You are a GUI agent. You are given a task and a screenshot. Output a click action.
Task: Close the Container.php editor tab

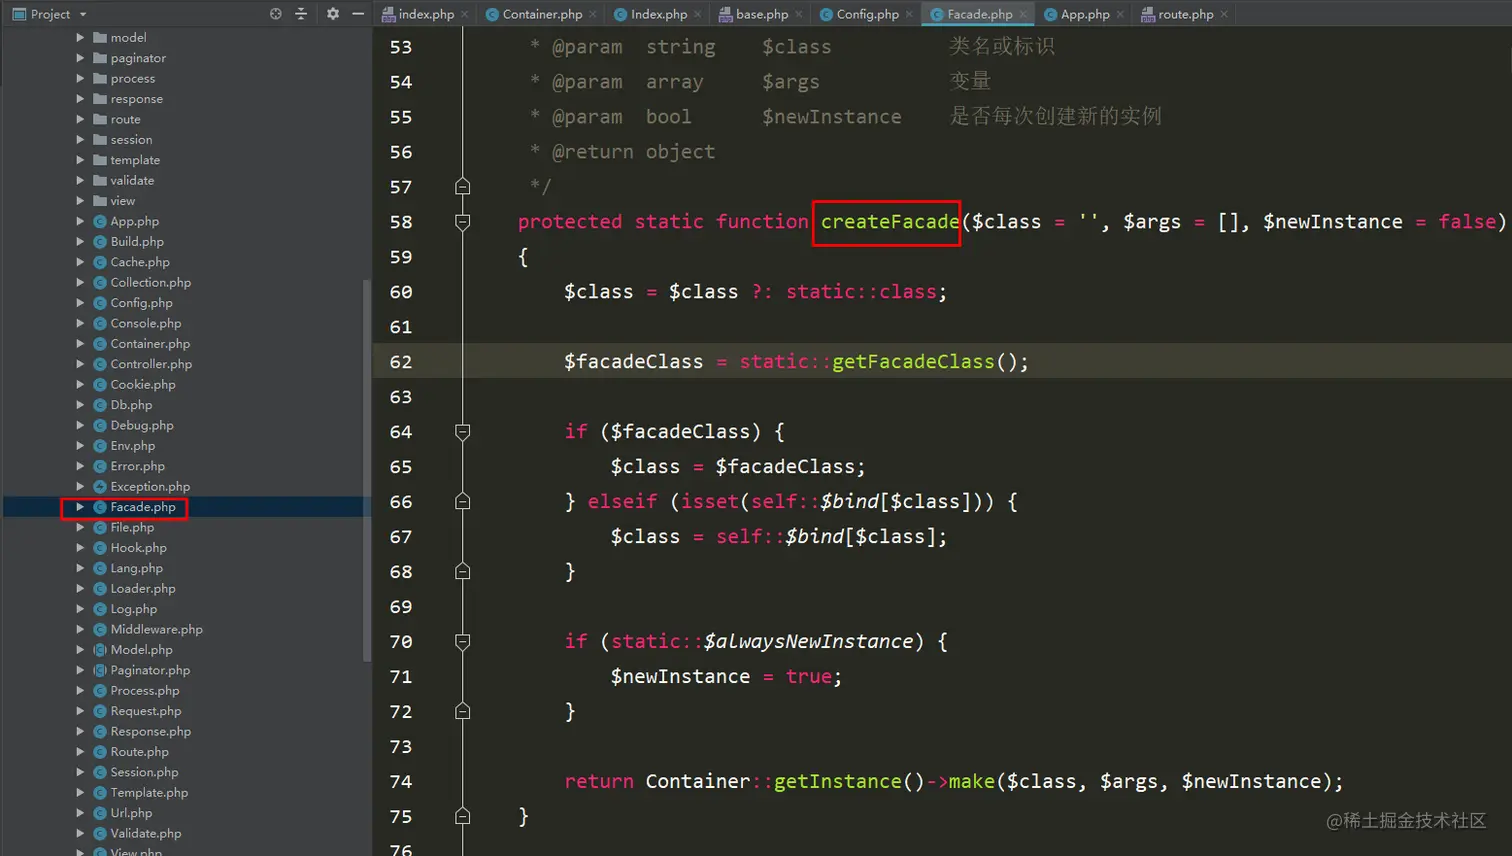point(593,14)
